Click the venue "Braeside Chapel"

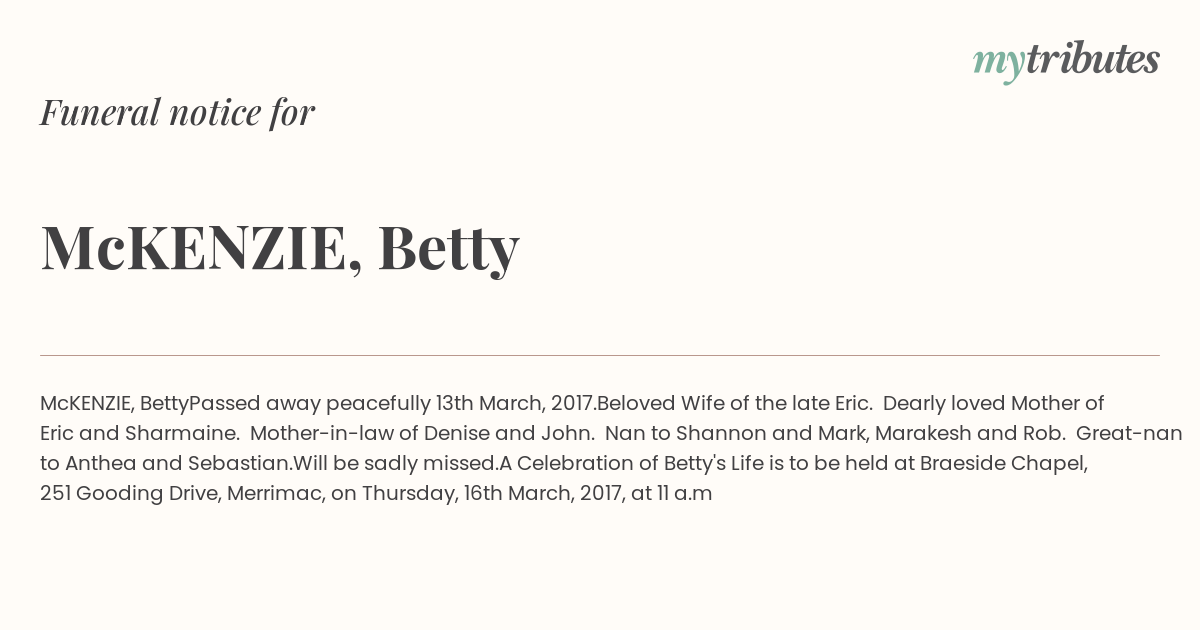coord(1002,464)
